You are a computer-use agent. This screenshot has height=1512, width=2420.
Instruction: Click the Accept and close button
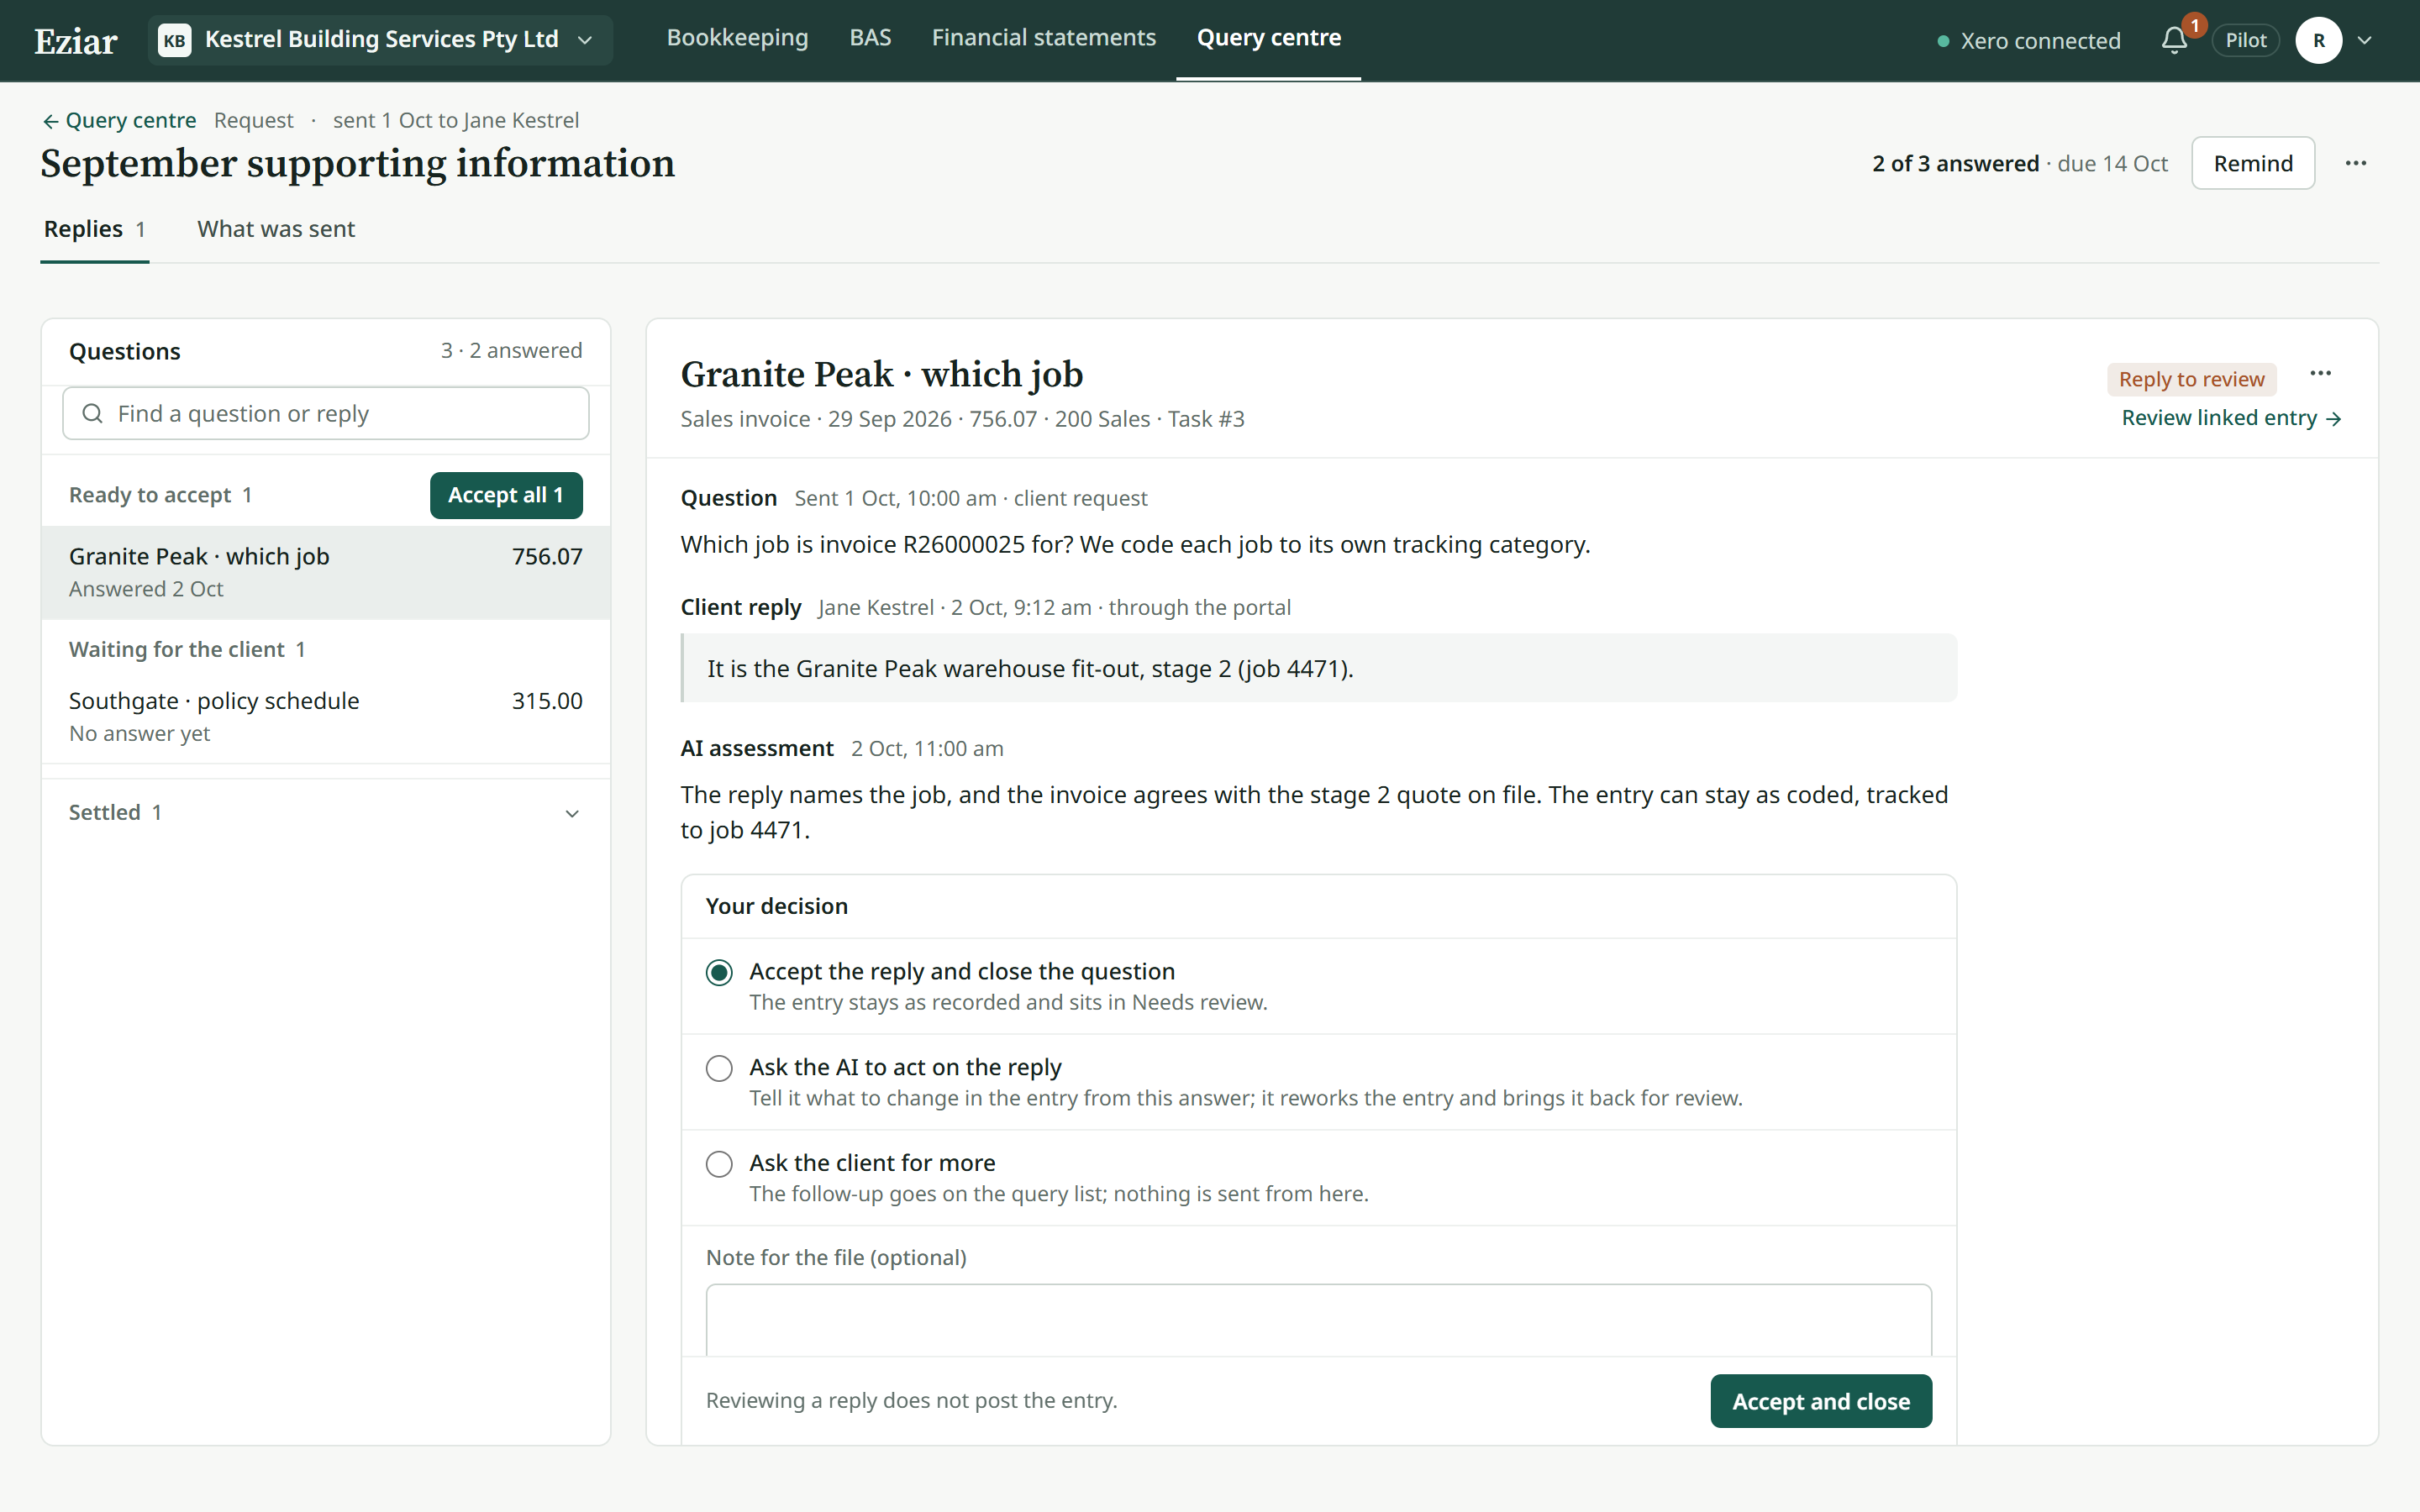(1821, 1401)
